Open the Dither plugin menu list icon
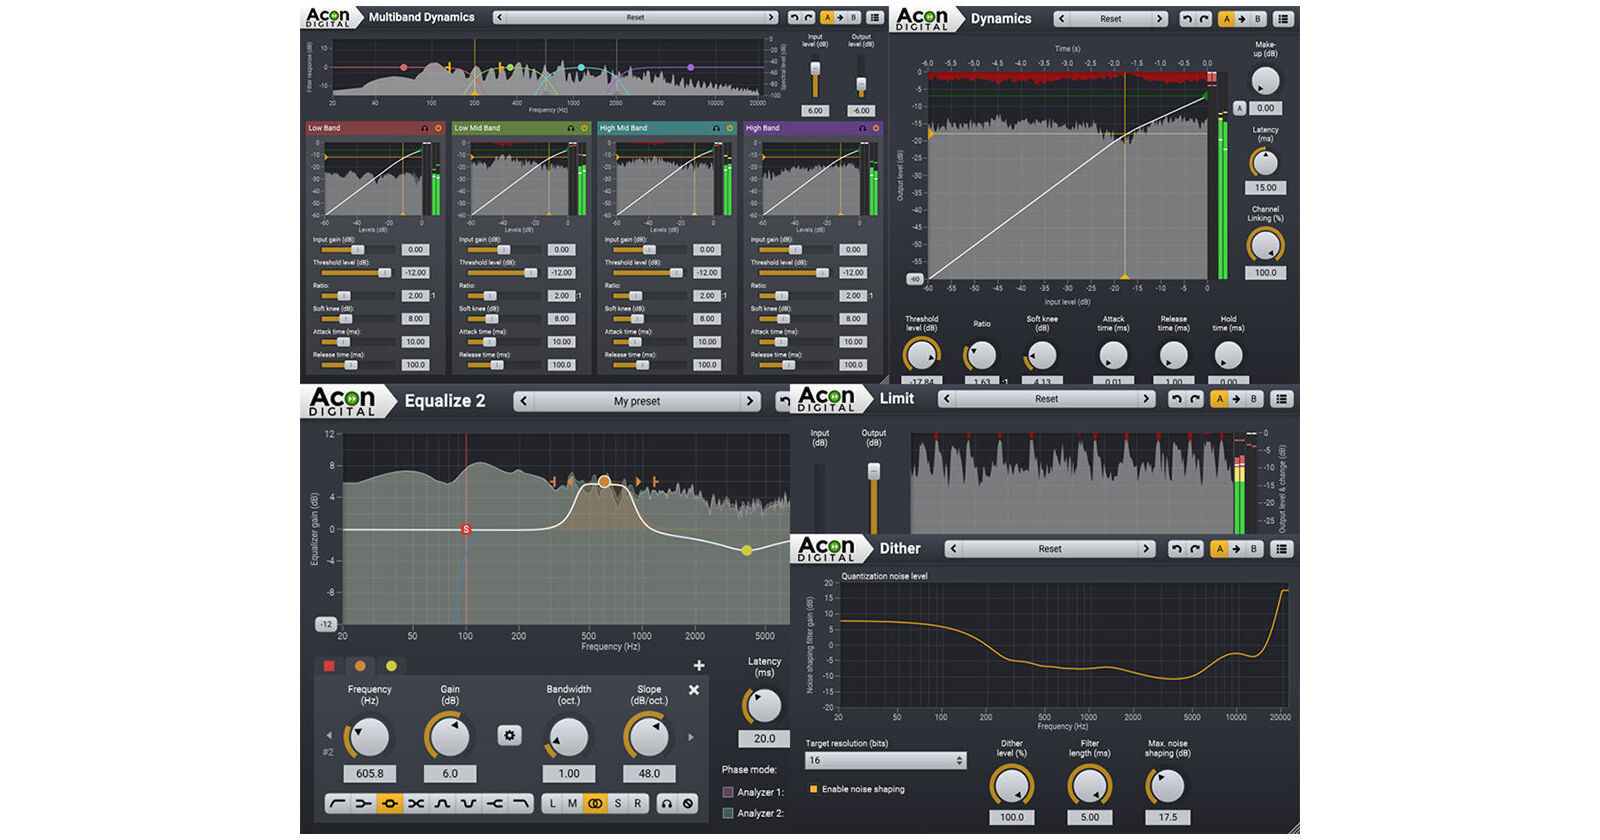The width and height of the screenshot is (1600, 840). pyautogui.click(x=1282, y=549)
